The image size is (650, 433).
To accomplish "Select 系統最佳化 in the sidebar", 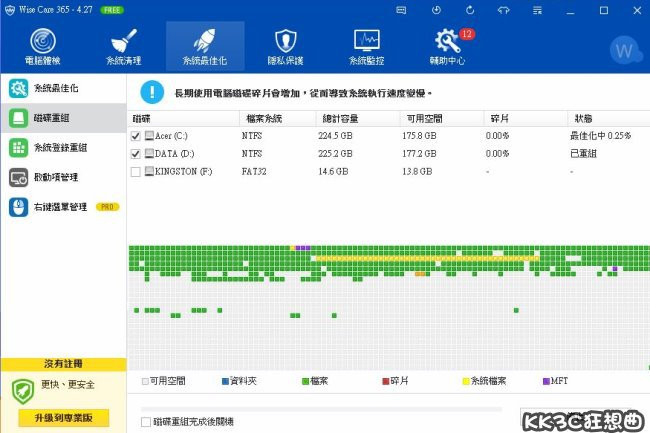I will (63, 88).
